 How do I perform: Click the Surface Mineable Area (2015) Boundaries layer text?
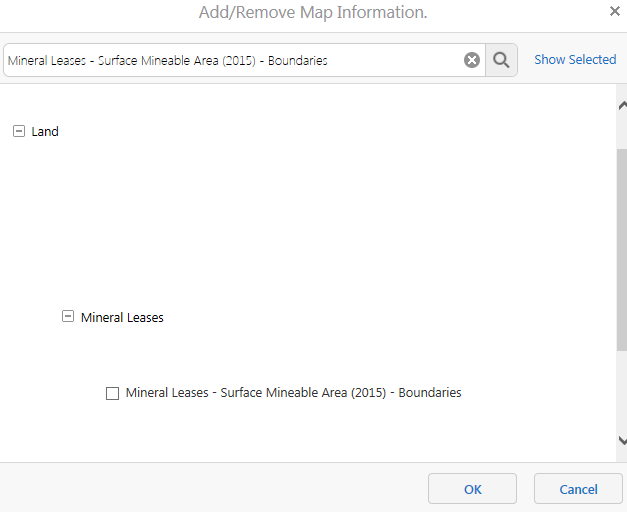(294, 393)
